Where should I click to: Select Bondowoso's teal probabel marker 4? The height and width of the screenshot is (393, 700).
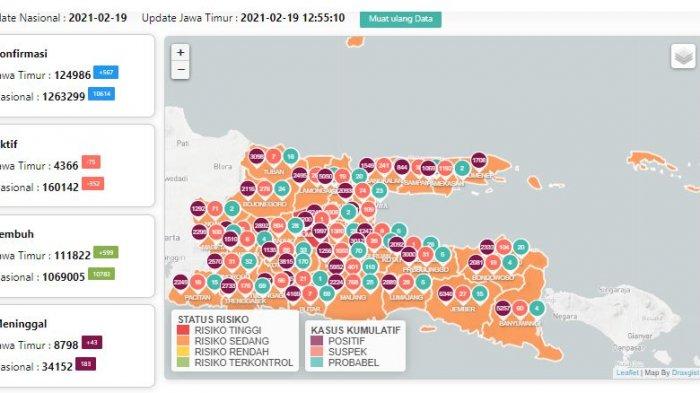(x=510, y=263)
